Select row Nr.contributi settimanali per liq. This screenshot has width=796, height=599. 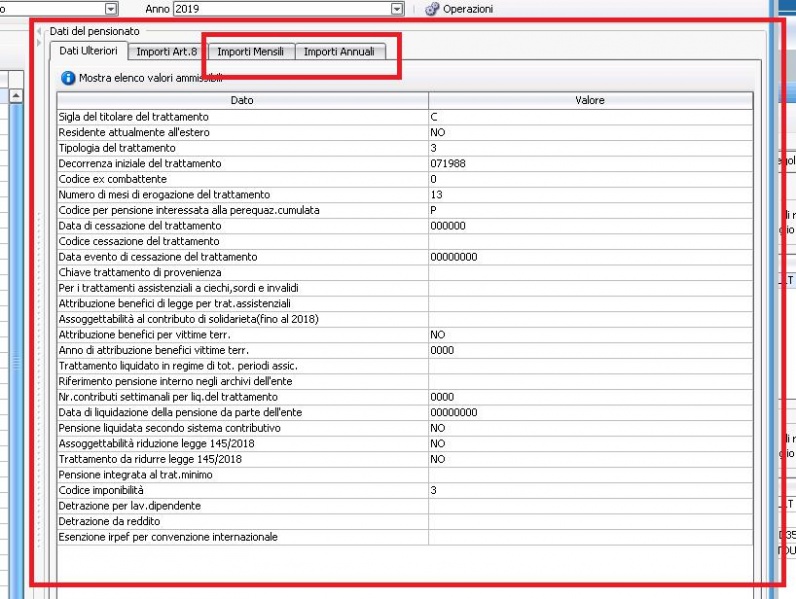405,397
